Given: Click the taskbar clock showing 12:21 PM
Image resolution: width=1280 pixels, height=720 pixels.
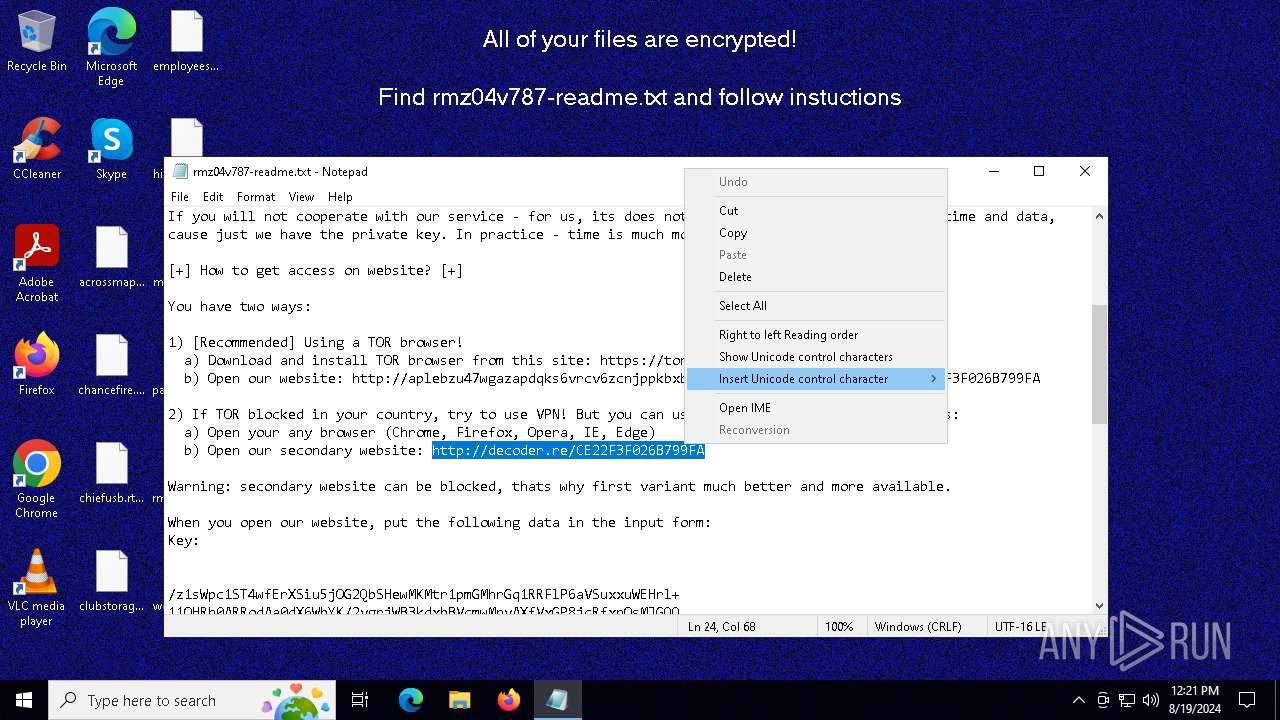Looking at the screenshot, I should (x=1194, y=700).
